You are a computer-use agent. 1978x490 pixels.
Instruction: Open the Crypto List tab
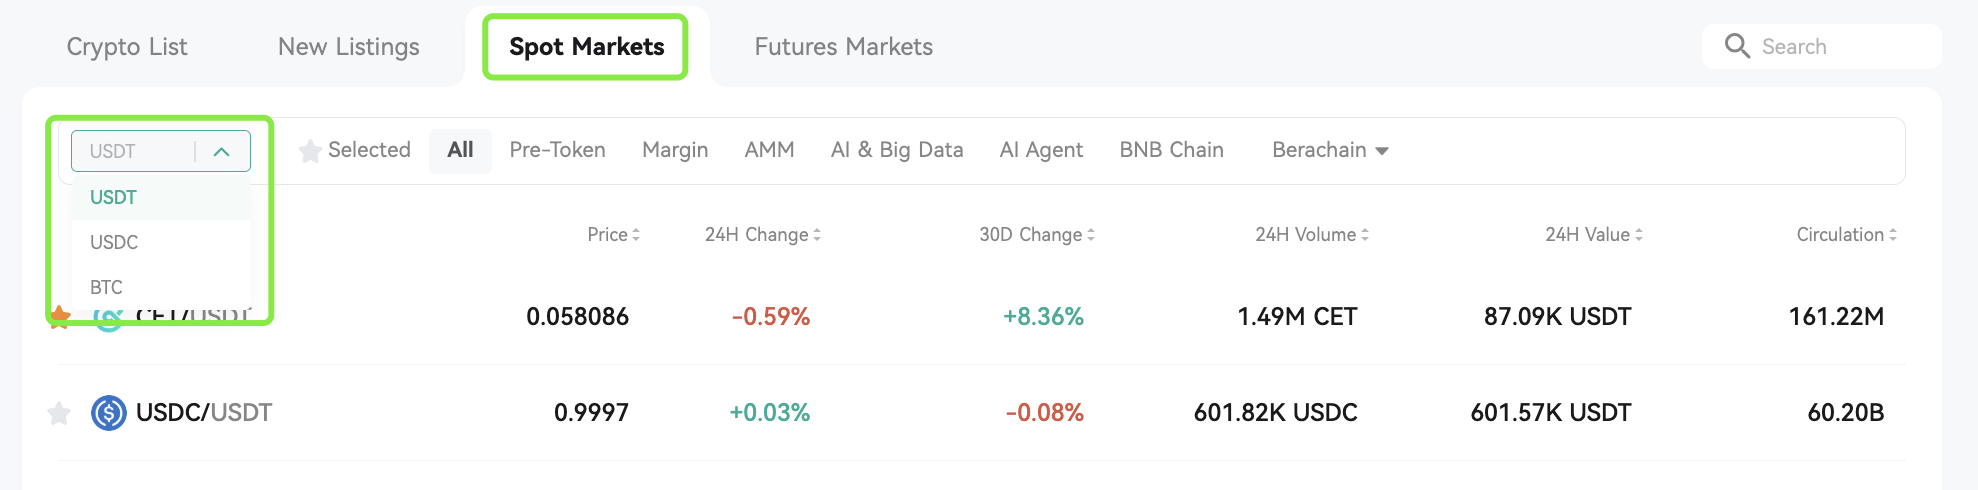[x=127, y=47]
